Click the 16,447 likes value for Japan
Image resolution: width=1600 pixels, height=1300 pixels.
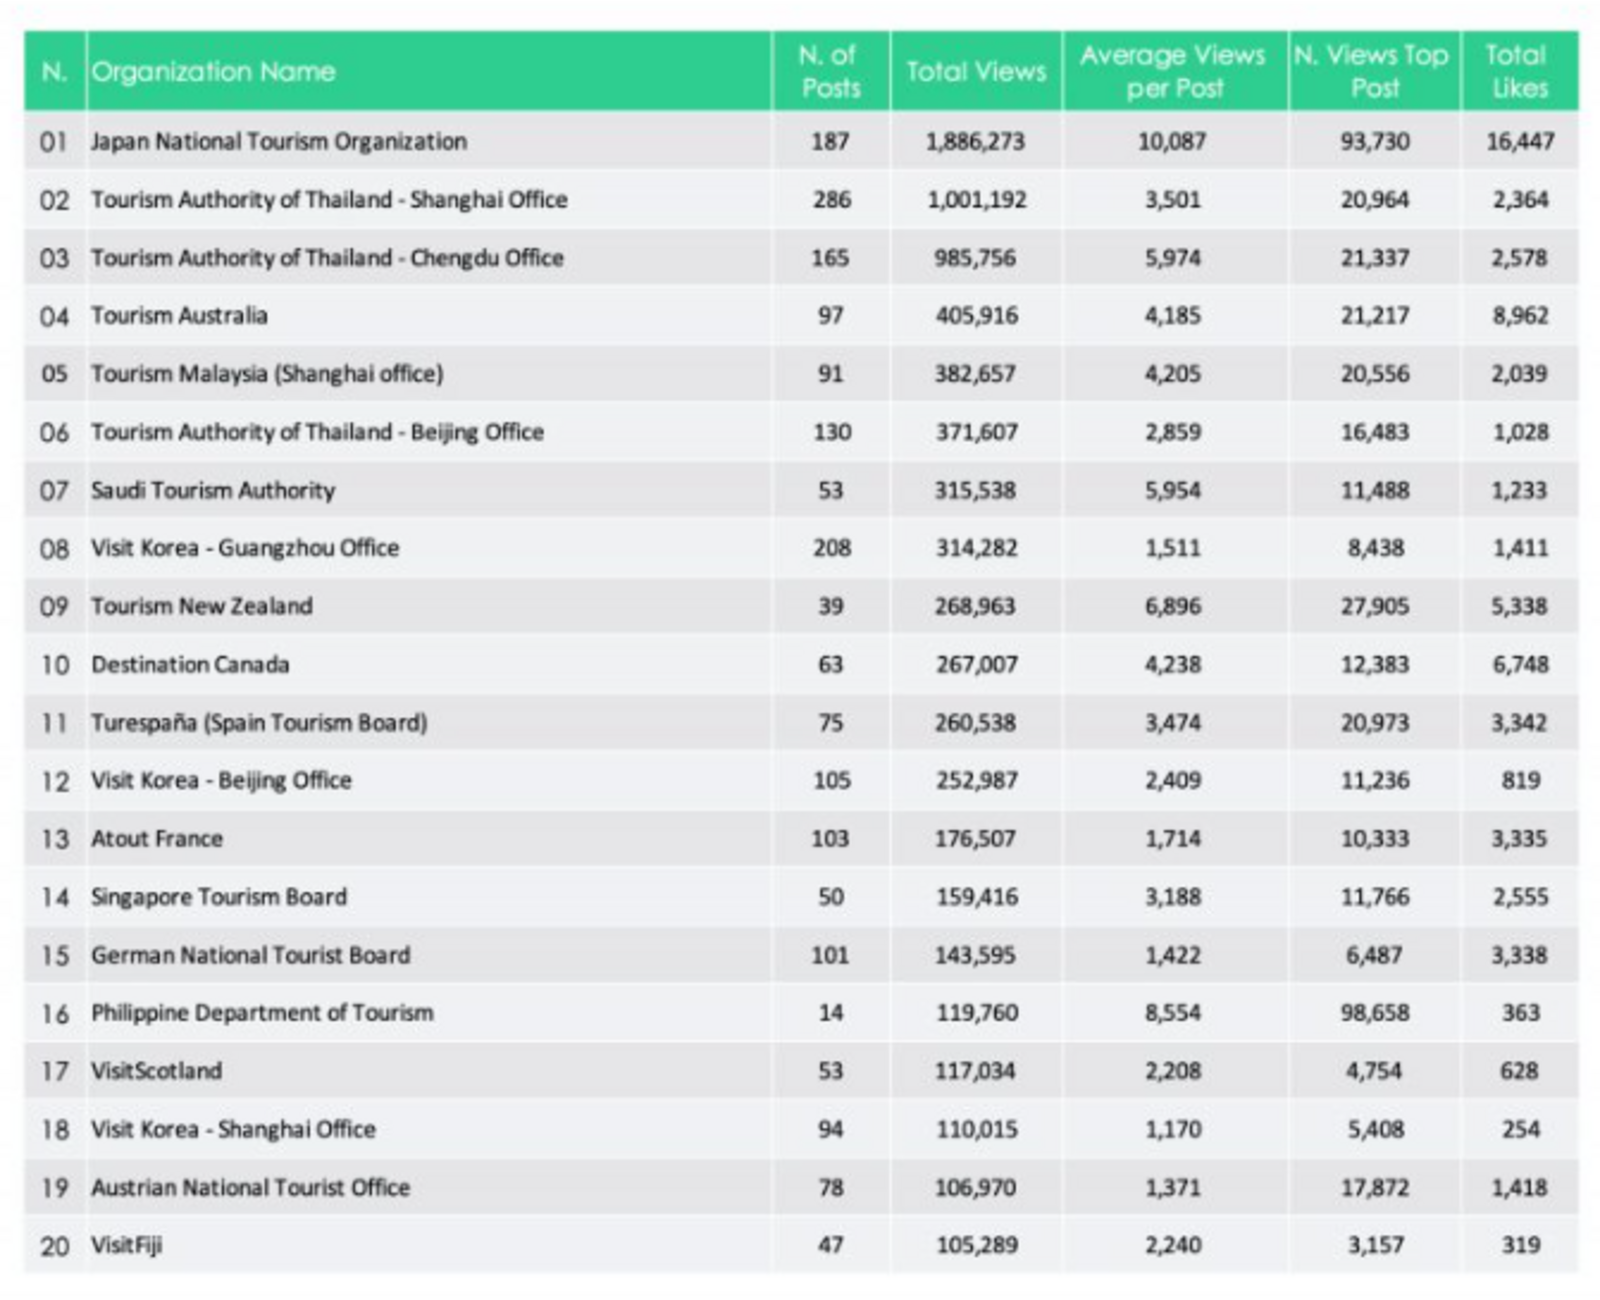[x=1524, y=141]
